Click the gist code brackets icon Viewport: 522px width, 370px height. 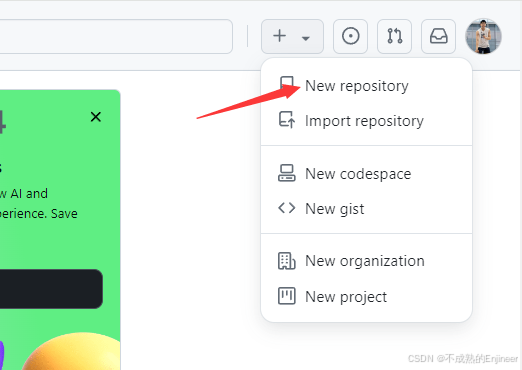(x=287, y=208)
